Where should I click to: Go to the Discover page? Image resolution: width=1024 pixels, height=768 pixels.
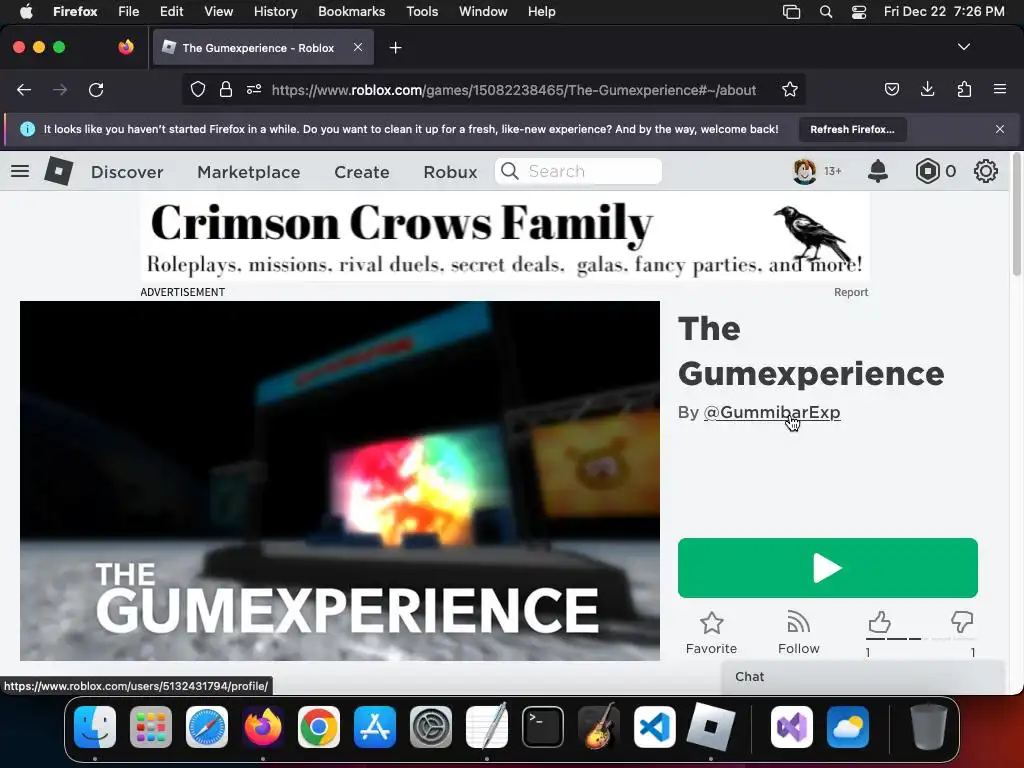[x=127, y=172]
